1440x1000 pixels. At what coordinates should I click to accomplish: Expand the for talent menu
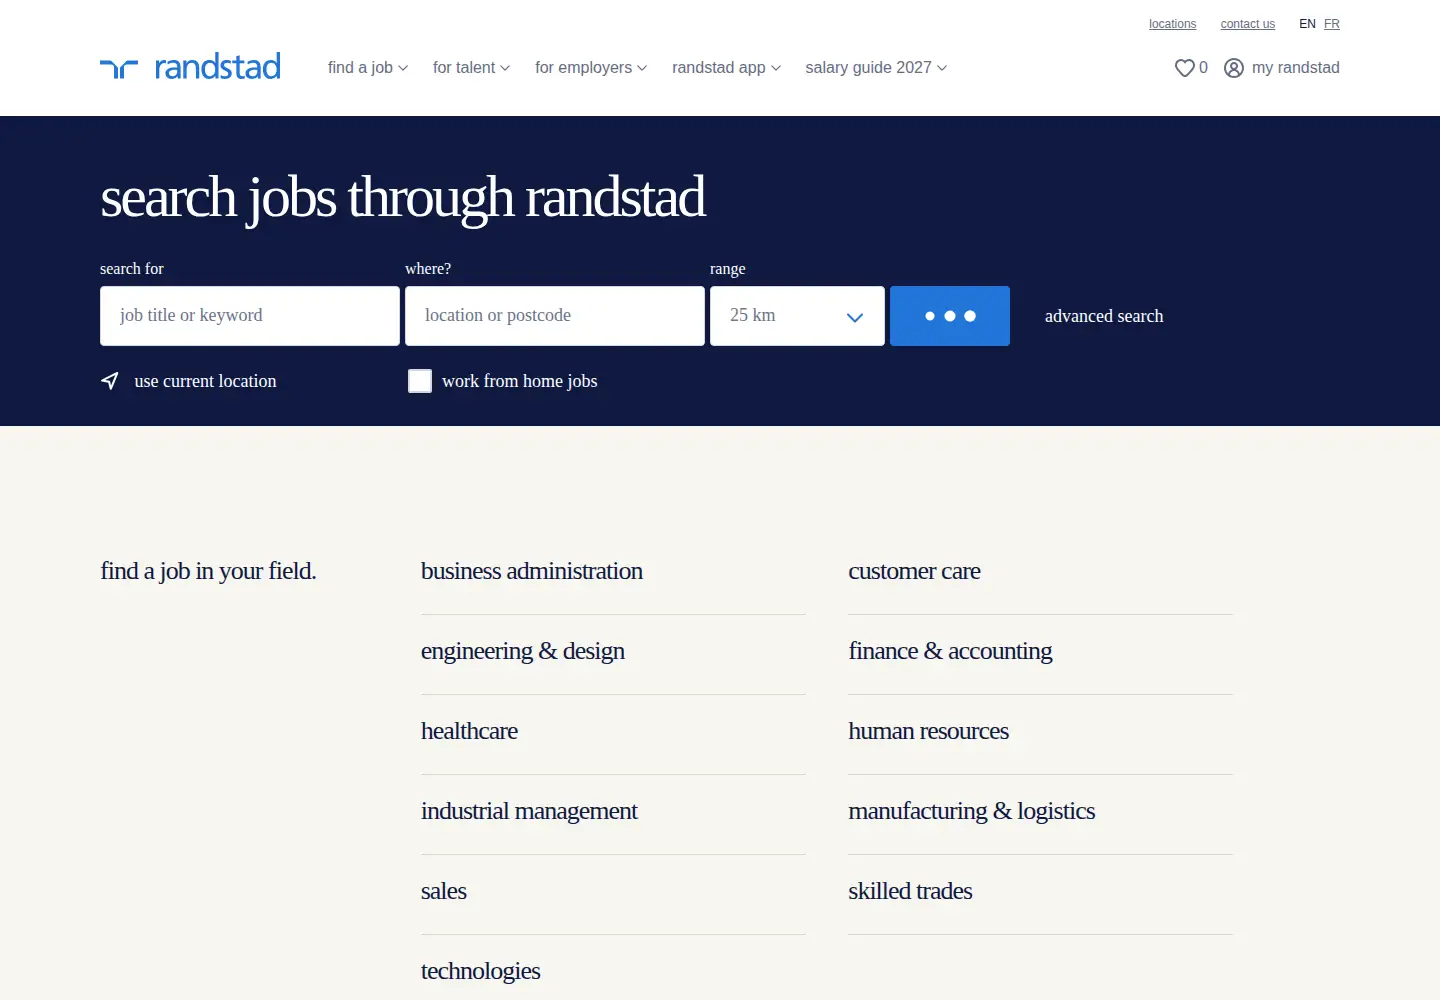[471, 68]
